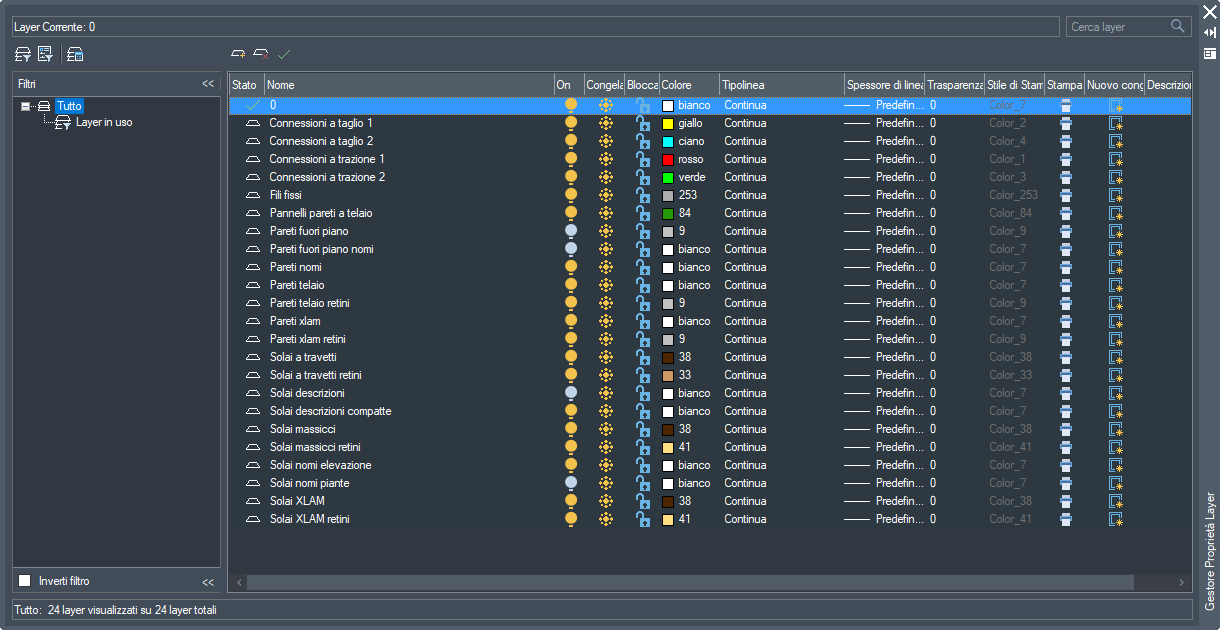
Task: Open linetype Continua for Solai massicci
Action: coord(745,429)
